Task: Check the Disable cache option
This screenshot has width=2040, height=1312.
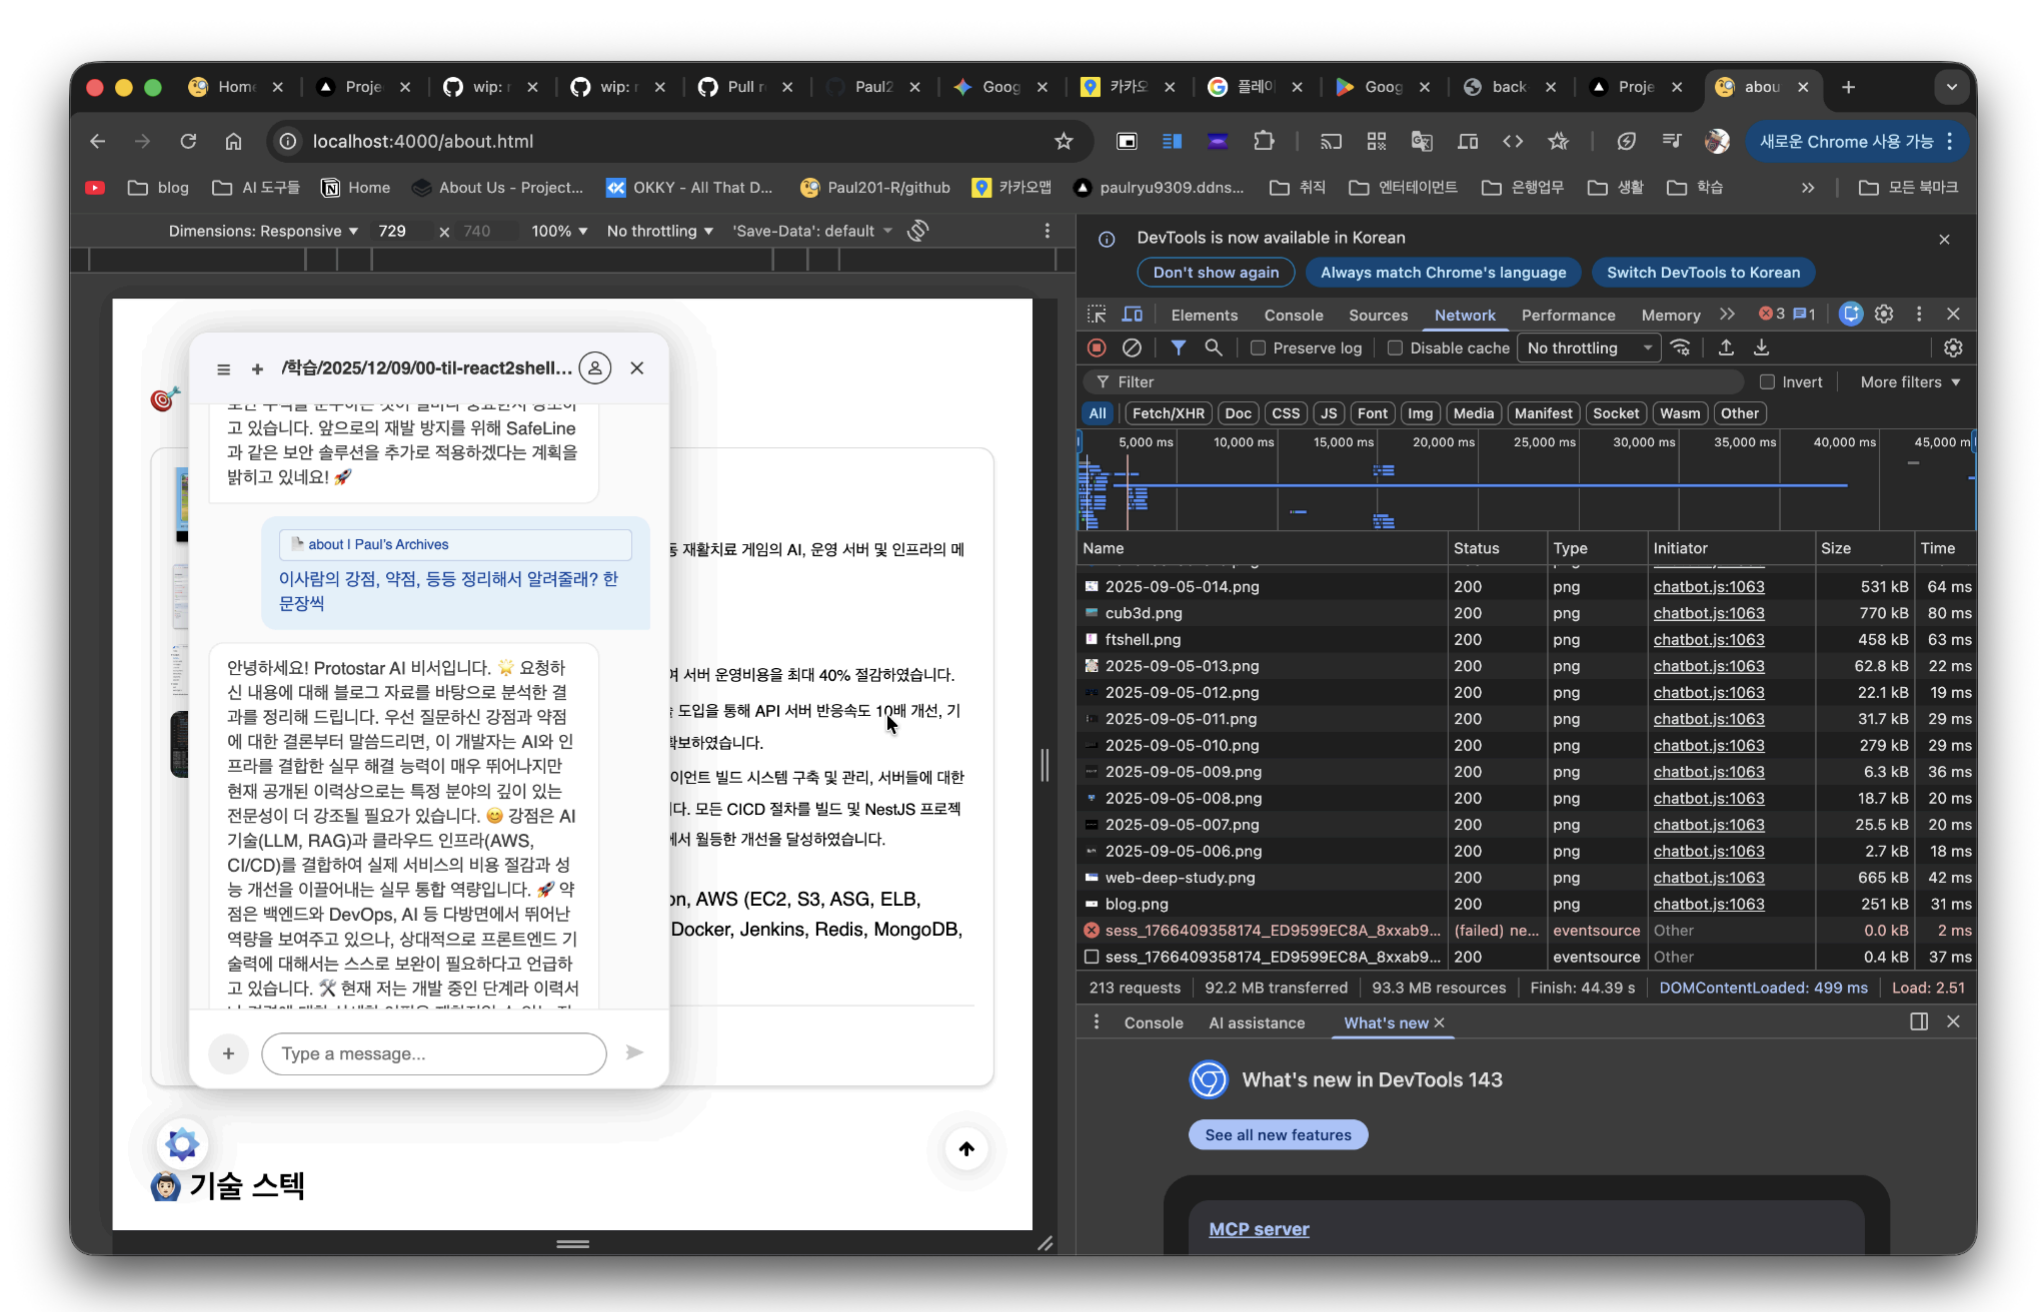Action: pyautogui.click(x=1395, y=348)
